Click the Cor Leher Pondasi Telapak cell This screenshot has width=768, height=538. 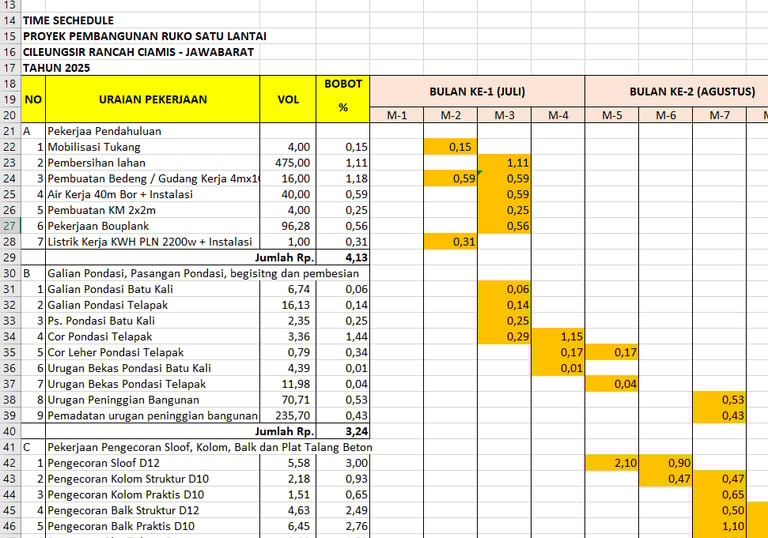coord(153,352)
